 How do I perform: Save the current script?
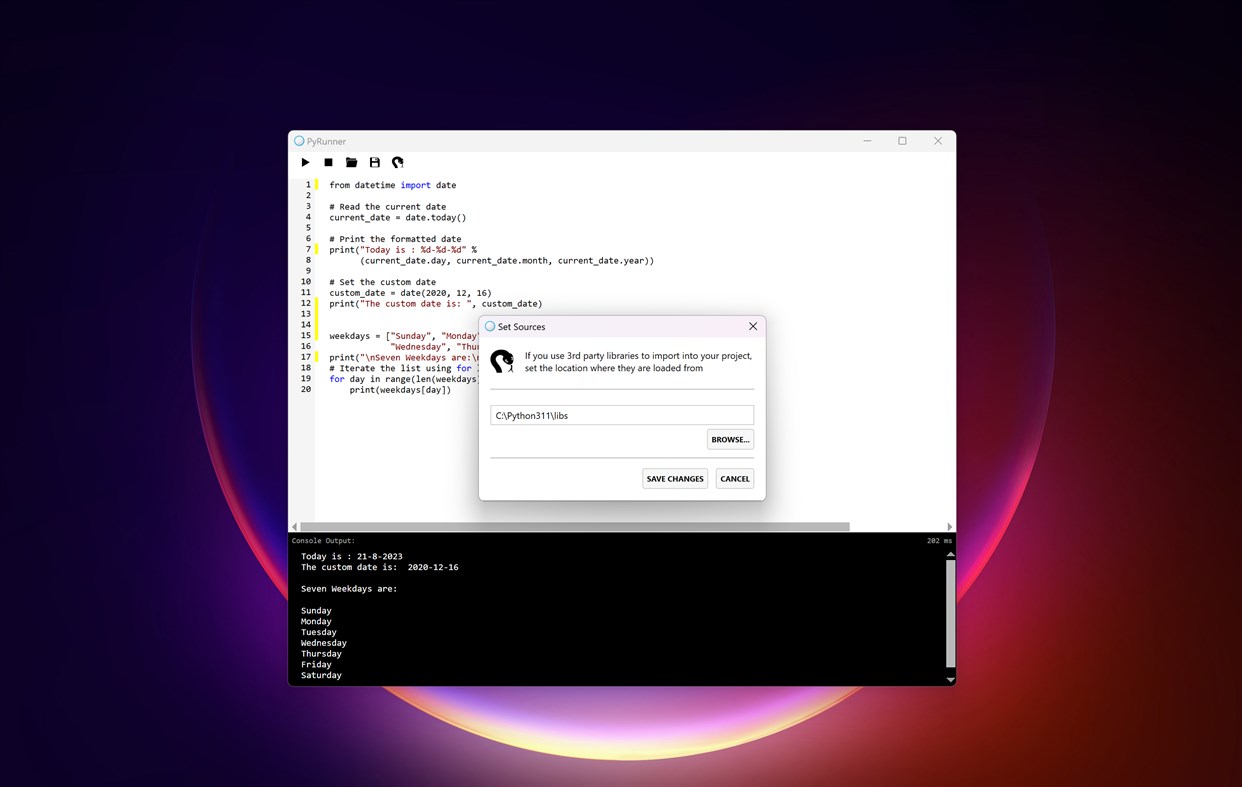pyautogui.click(x=374, y=162)
